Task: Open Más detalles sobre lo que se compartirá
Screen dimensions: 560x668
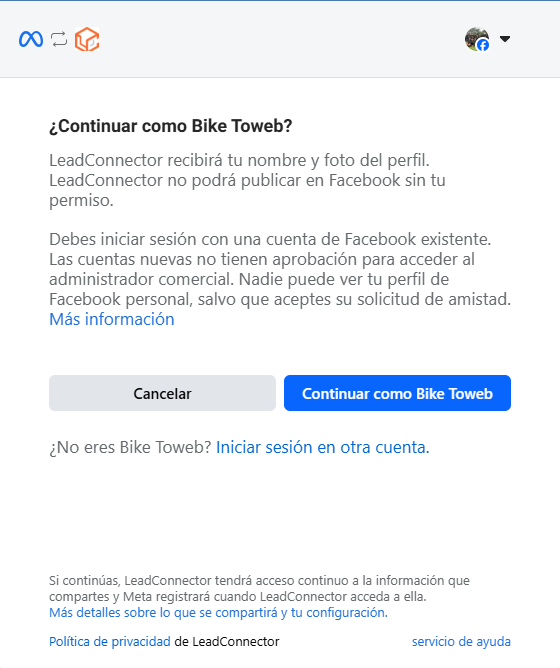Action: coord(218,613)
